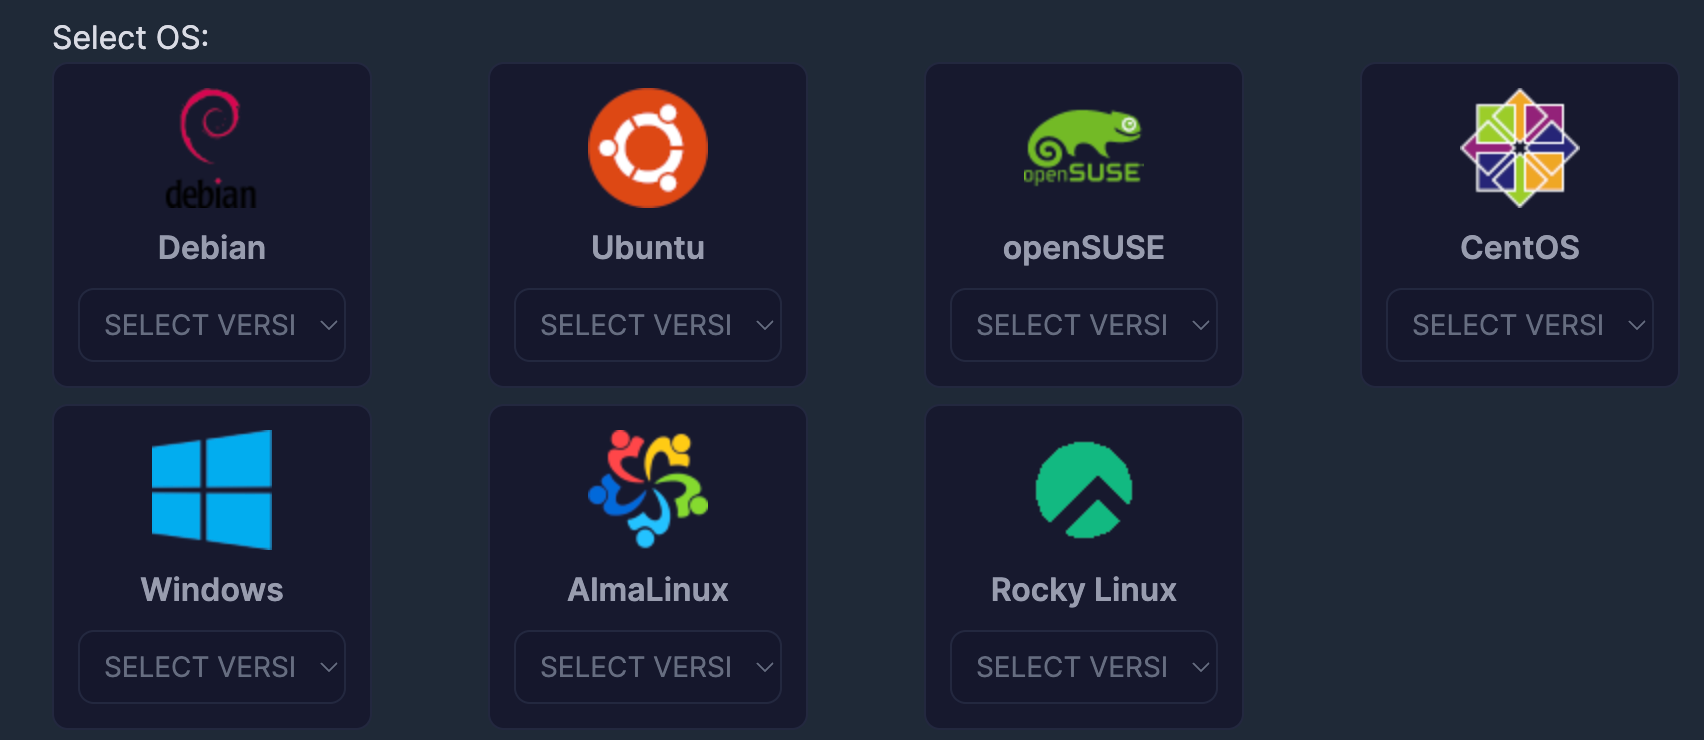Screen dimensions: 1704x740
Task: Select the Debian name label
Action: point(212,248)
